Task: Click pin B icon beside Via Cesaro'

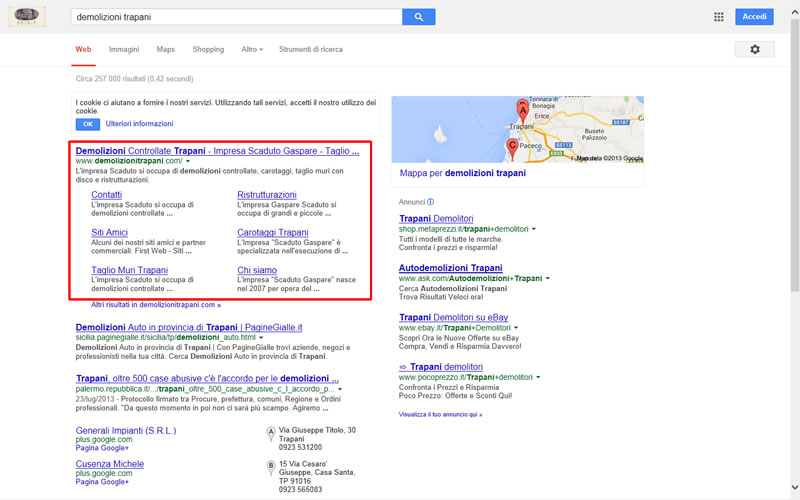Action: [x=271, y=468]
